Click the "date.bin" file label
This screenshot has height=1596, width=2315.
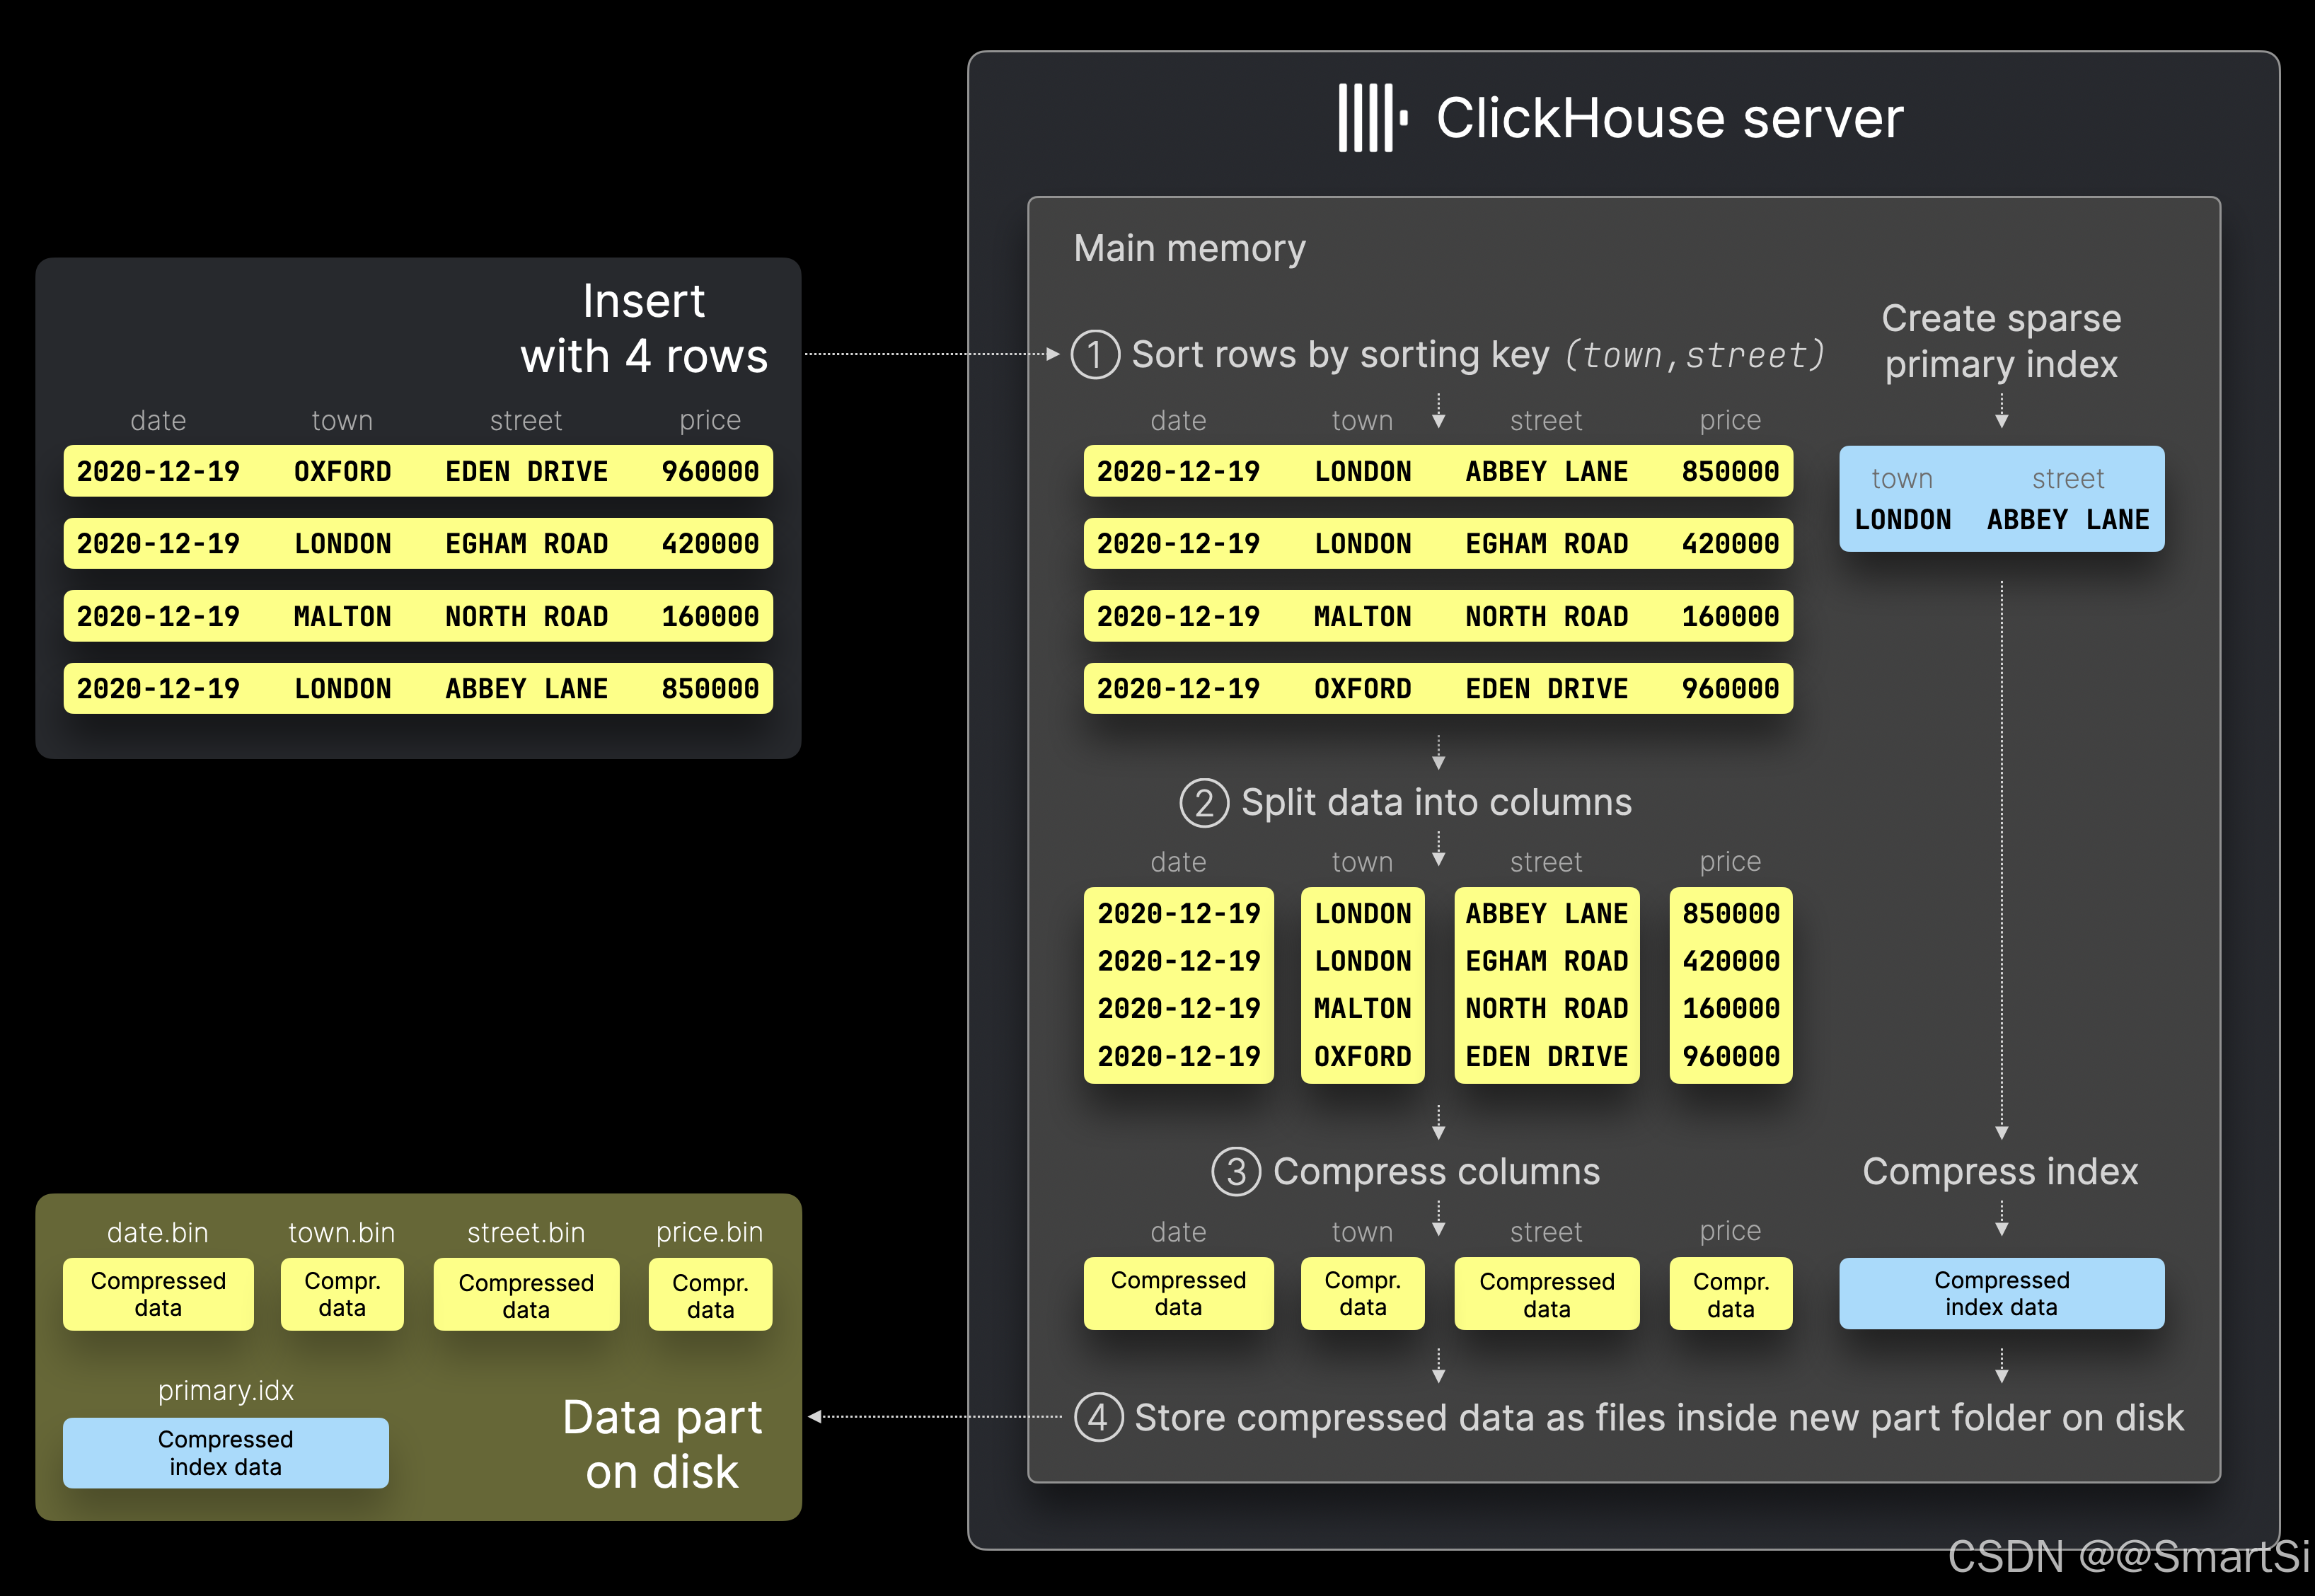click(158, 1232)
